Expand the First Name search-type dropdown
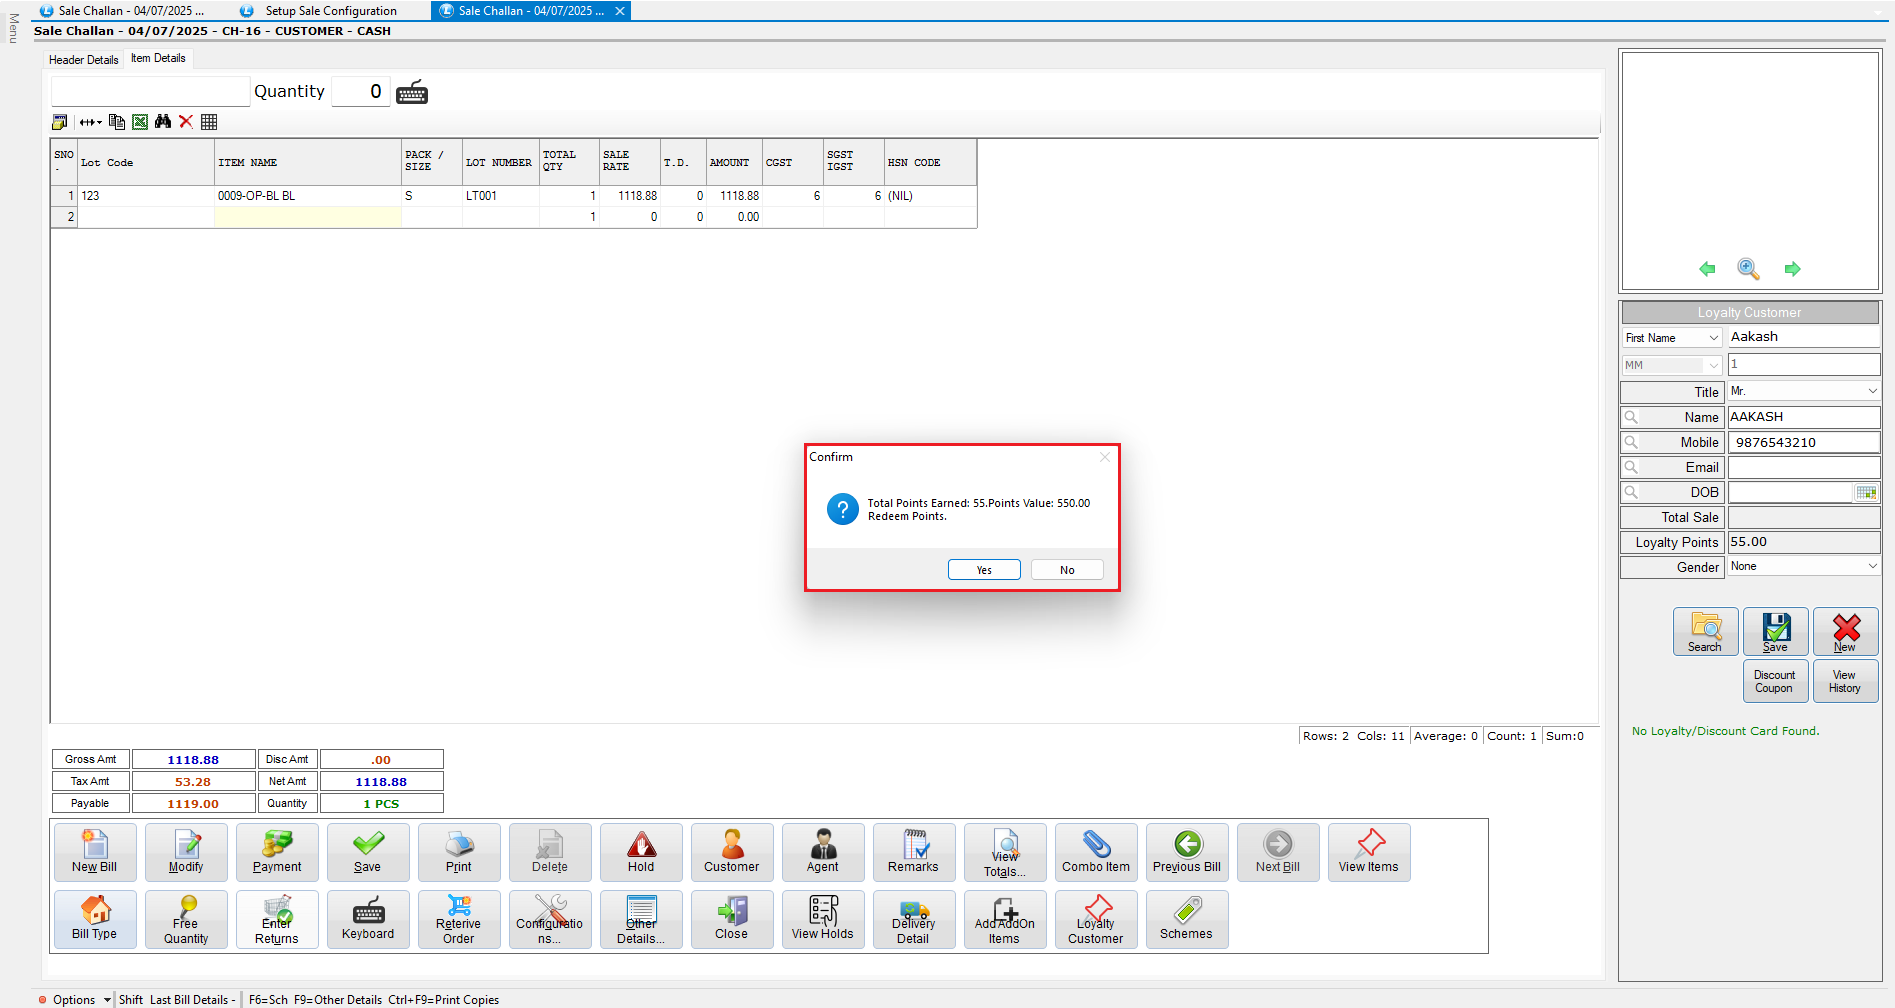Viewport: 1895px width, 1008px height. pyautogui.click(x=1713, y=338)
